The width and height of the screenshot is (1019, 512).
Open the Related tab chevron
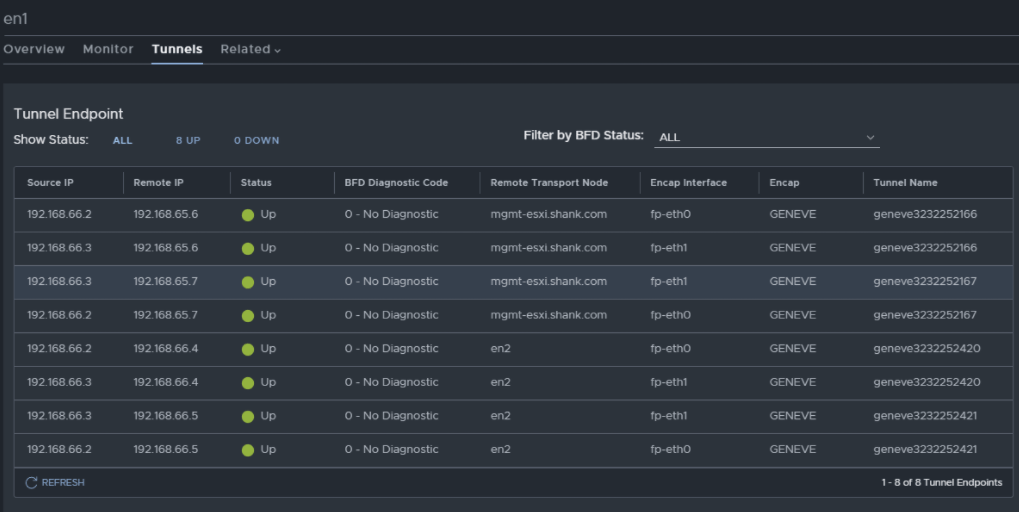coord(277,50)
